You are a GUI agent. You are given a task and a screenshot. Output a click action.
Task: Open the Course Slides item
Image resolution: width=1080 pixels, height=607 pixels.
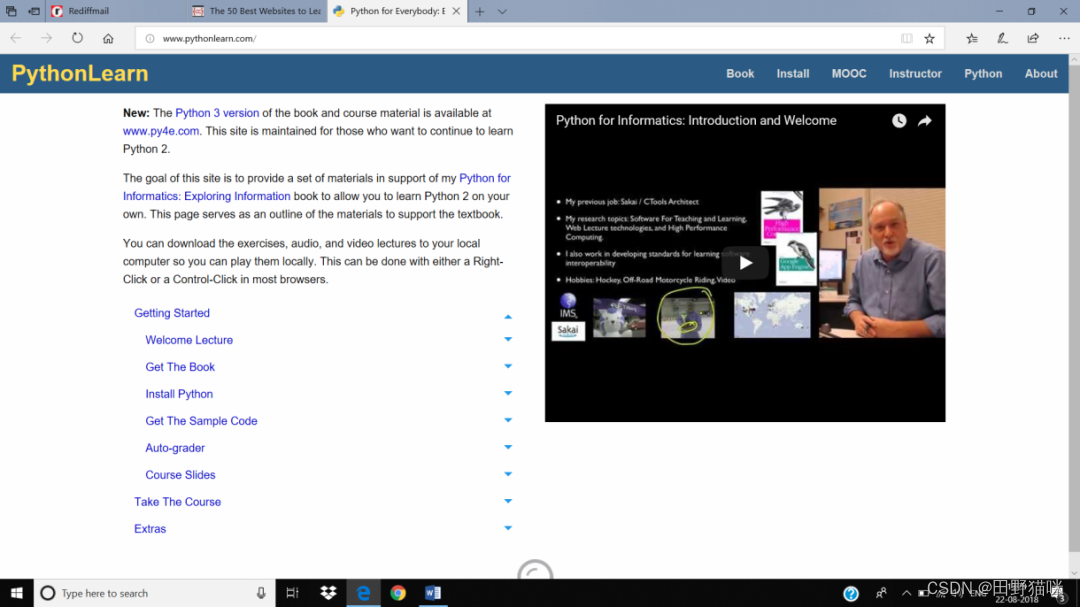[x=180, y=475]
